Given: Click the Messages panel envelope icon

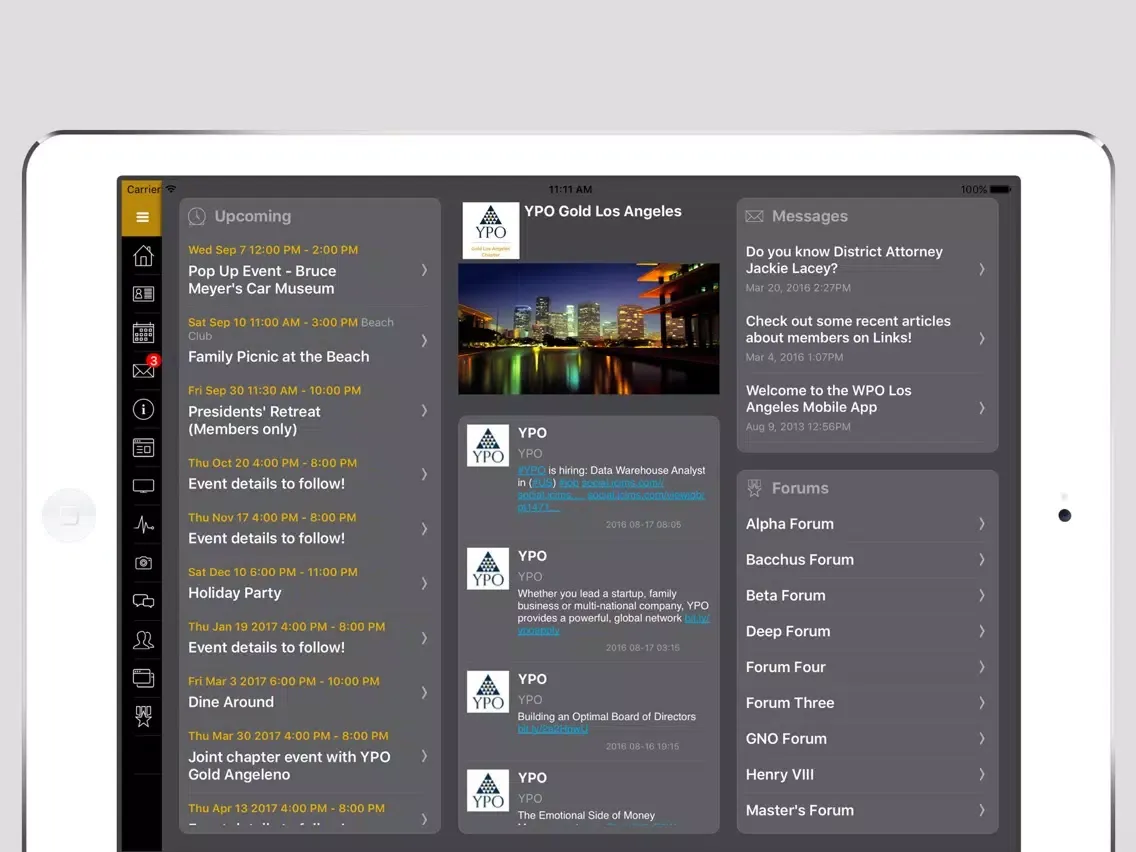Looking at the screenshot, I should point(754,216).
